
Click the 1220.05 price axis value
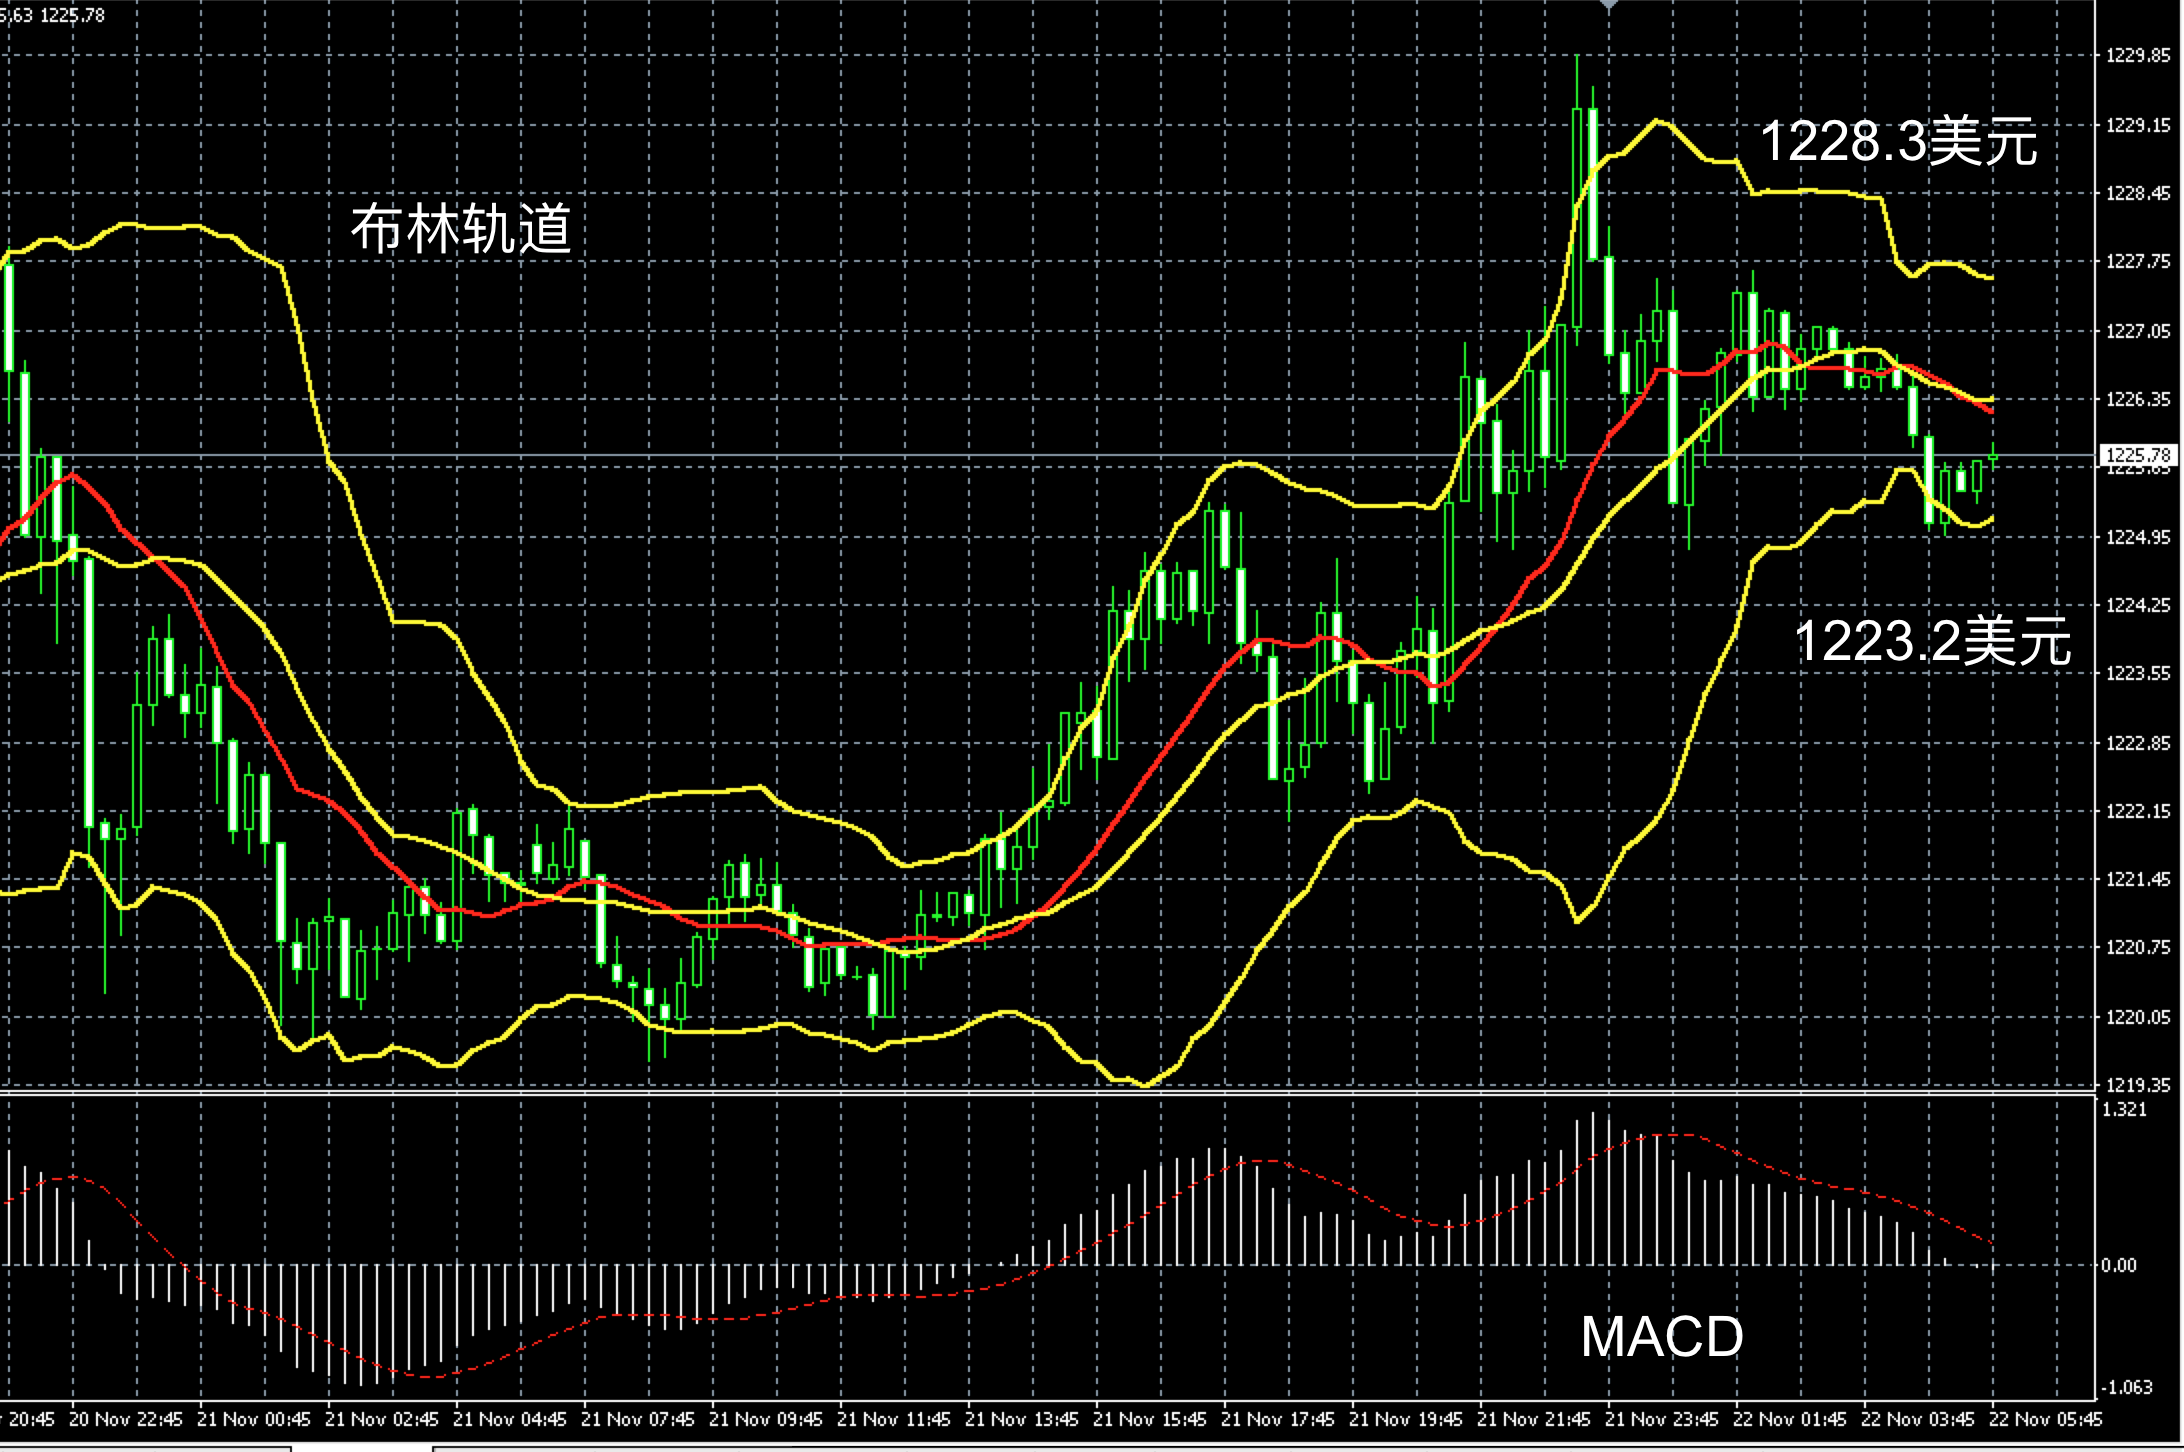tap(2138, 1017)
